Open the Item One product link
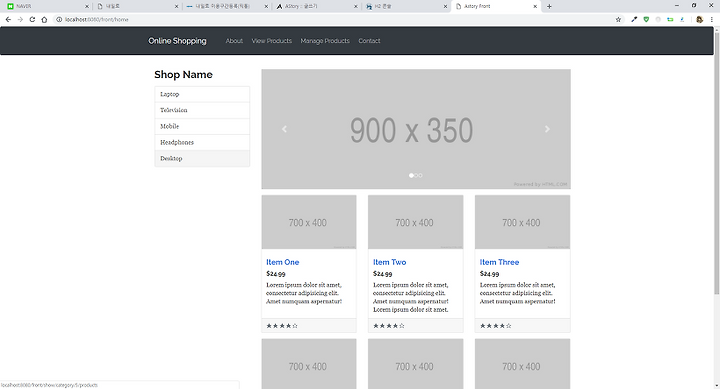 coord(282,262)
